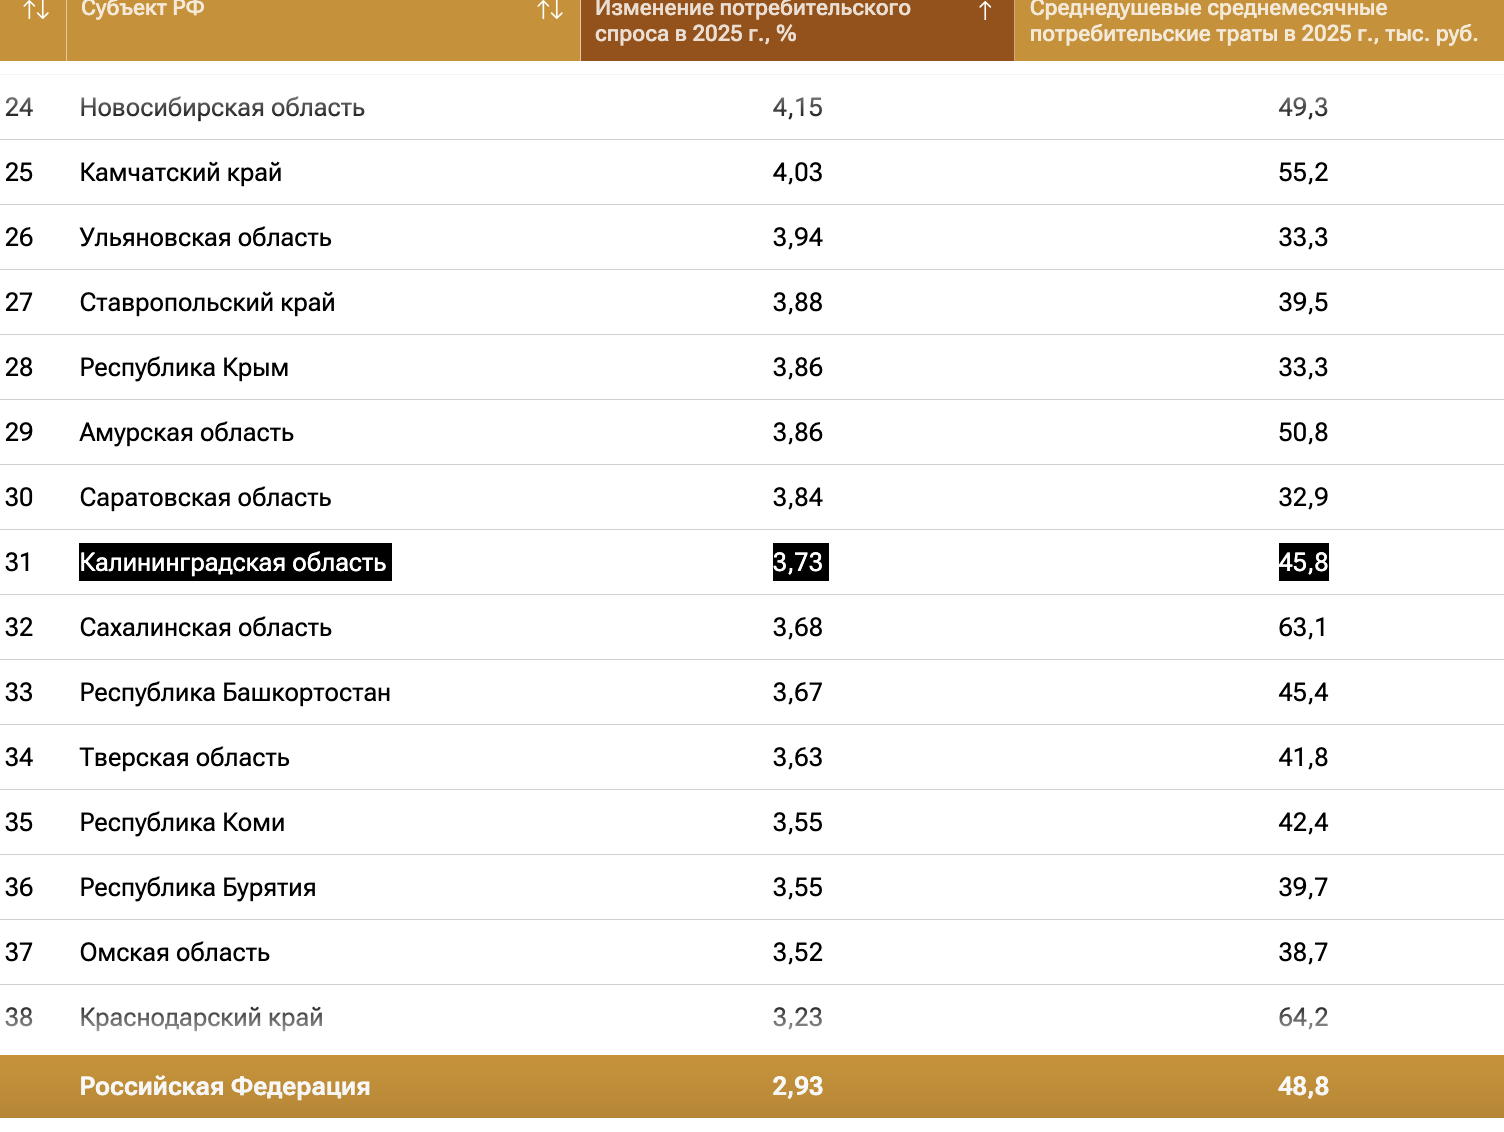Select the highlighted Калининградская область name
Image resolution: width=1504 pixels, height=1132 pixels.
tap(233, 562)
